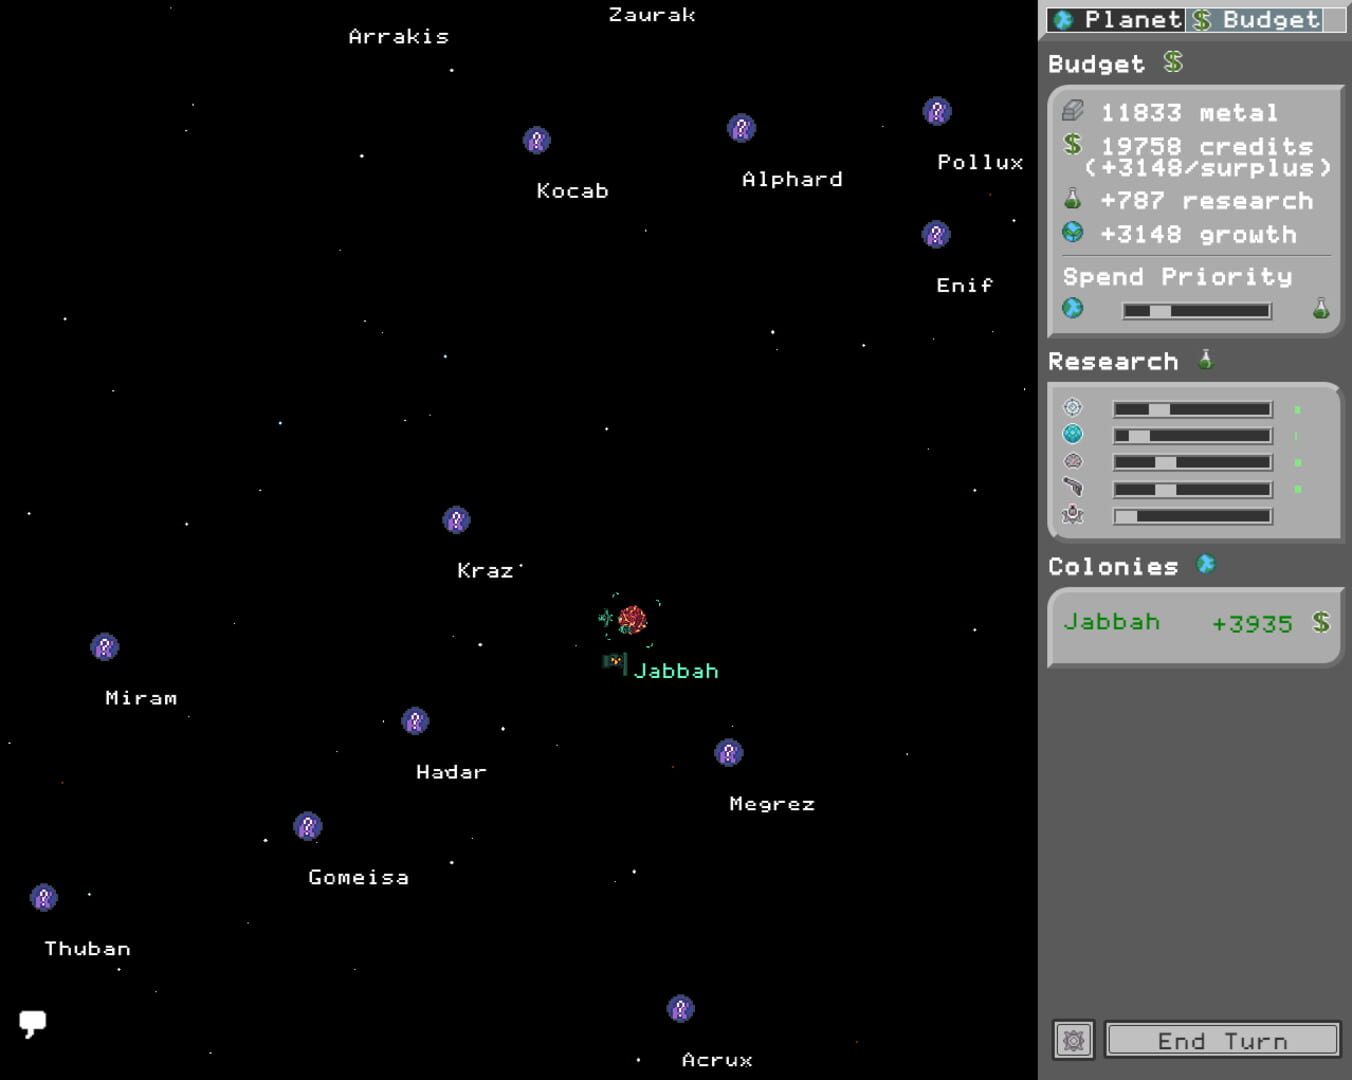This screenshot has height=1080, width=1352.
Task: Click the dollar icon beside Jabbah colony income
Action: [x=1321, y=622]
